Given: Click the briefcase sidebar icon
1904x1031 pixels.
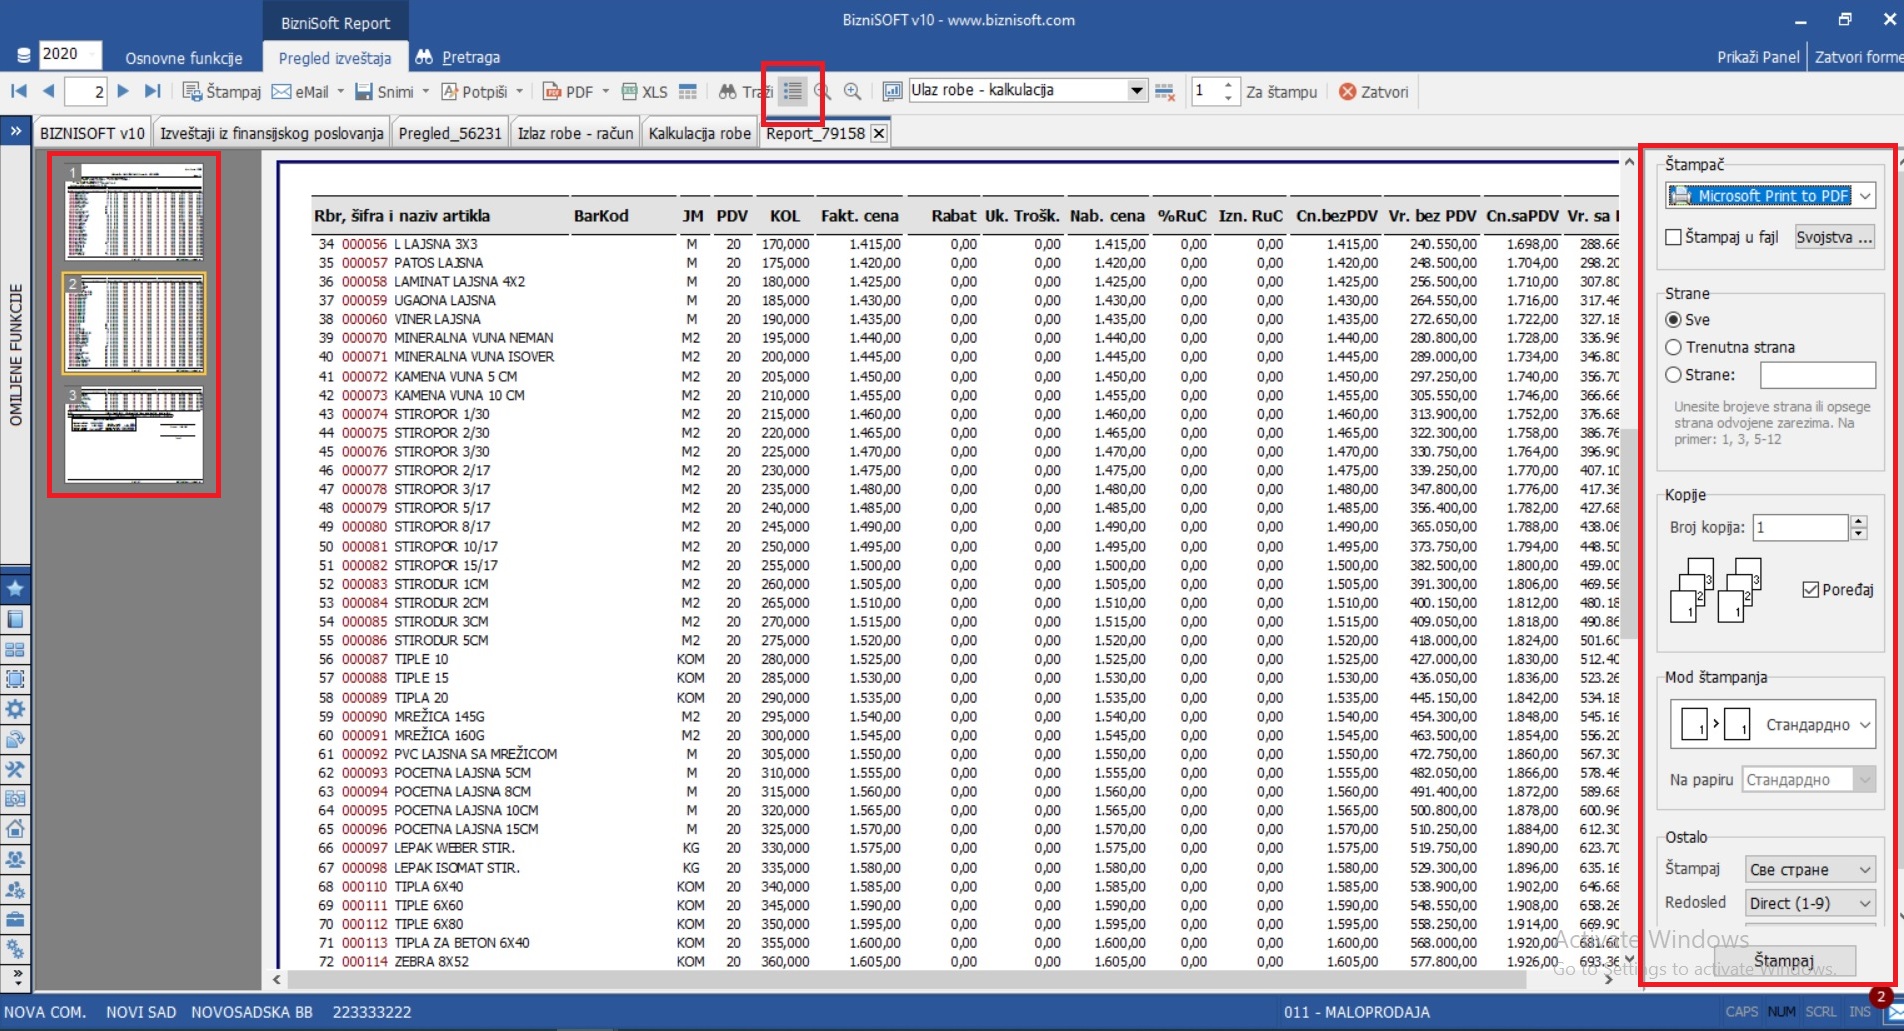Looking at the screenshot, I should point(15,919).
